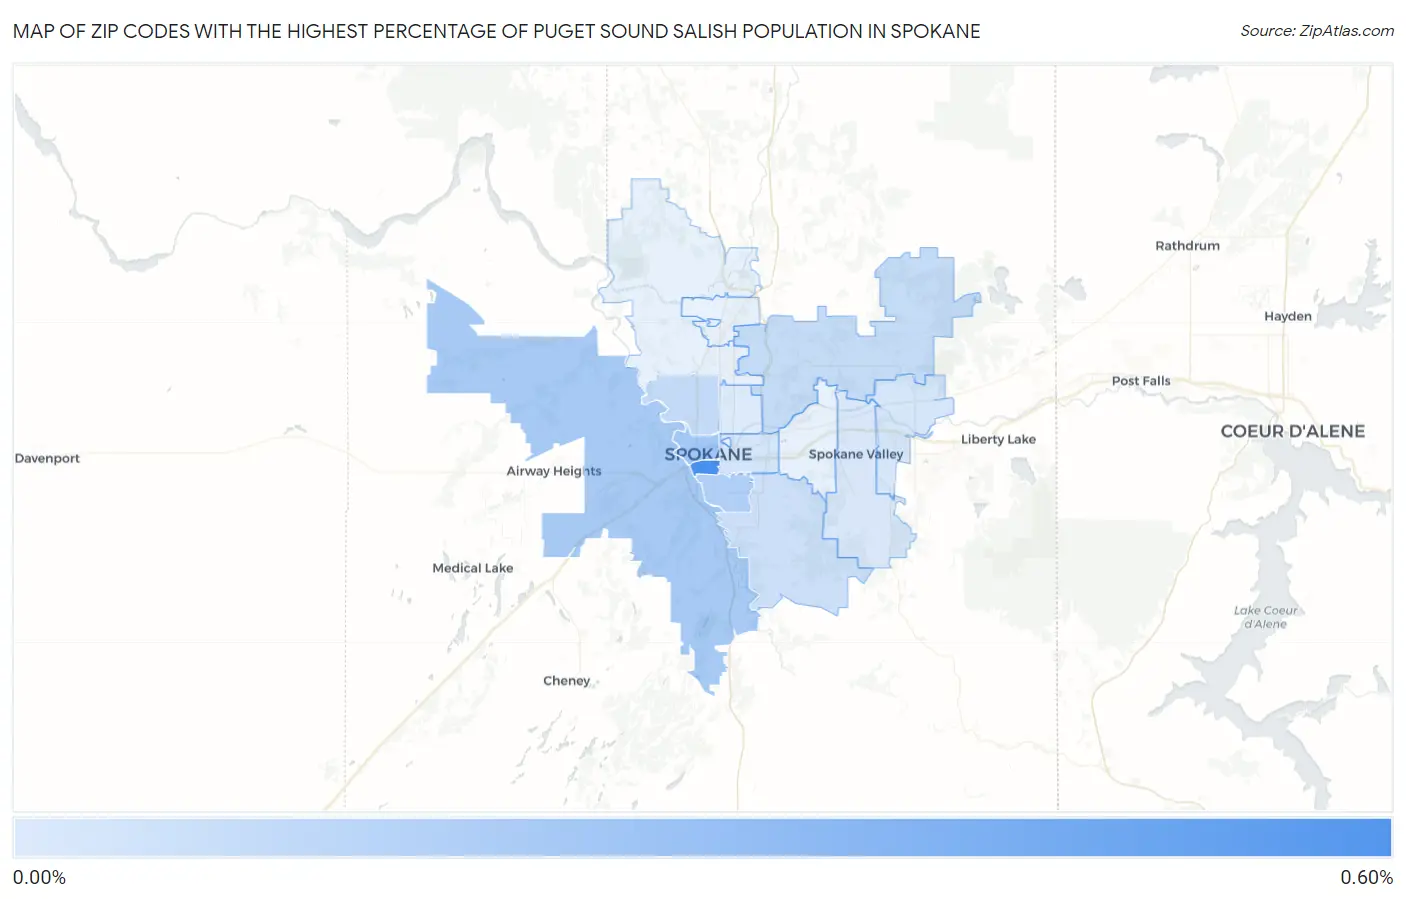This screenshot has width=1406, height=899.
Task: Click the Coeur d'Alene city label
Action: [x=1292, y=431]
